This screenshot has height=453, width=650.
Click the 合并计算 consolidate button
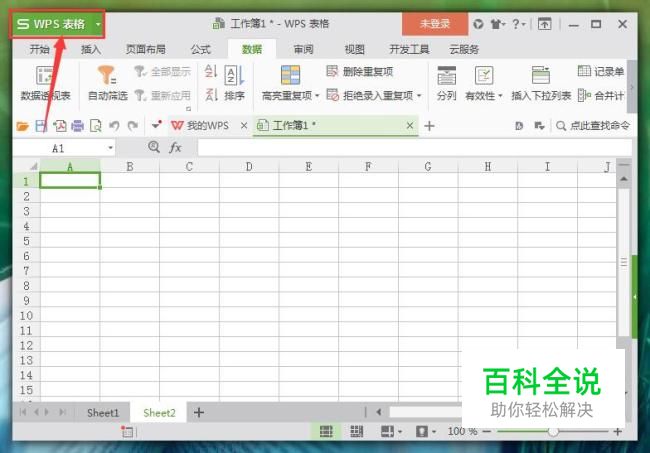(x=601, y=96)
